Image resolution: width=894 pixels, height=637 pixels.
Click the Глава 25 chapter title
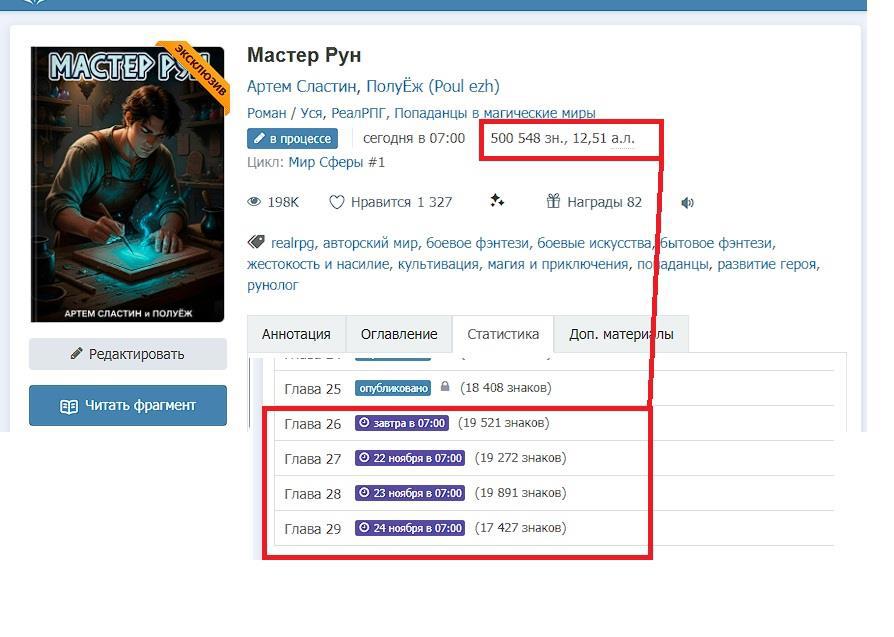pos(312,389)
